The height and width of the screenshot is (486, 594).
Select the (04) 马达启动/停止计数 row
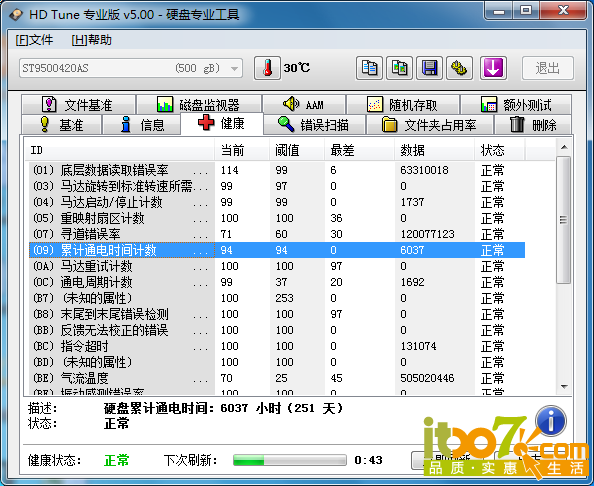coord(277,202)
